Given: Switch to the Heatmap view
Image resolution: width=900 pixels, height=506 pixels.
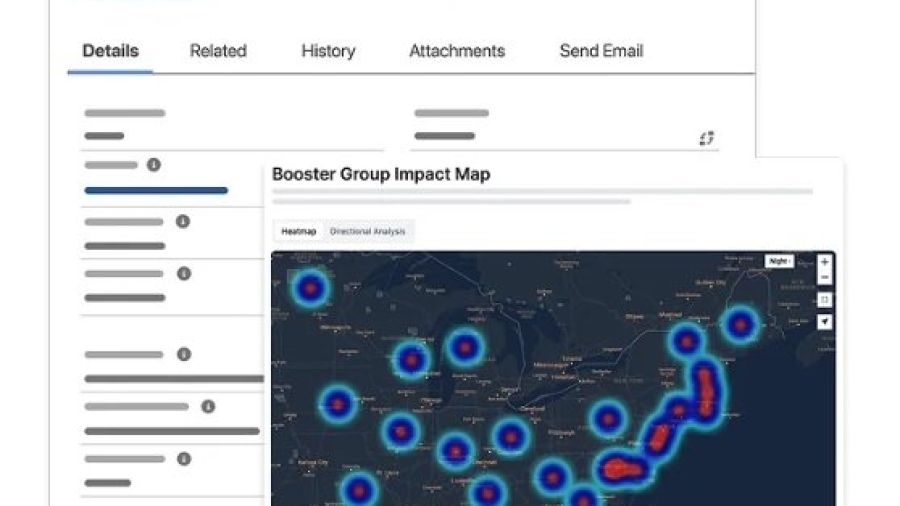Looking at the screenshot, I should (x=298, y=232).
